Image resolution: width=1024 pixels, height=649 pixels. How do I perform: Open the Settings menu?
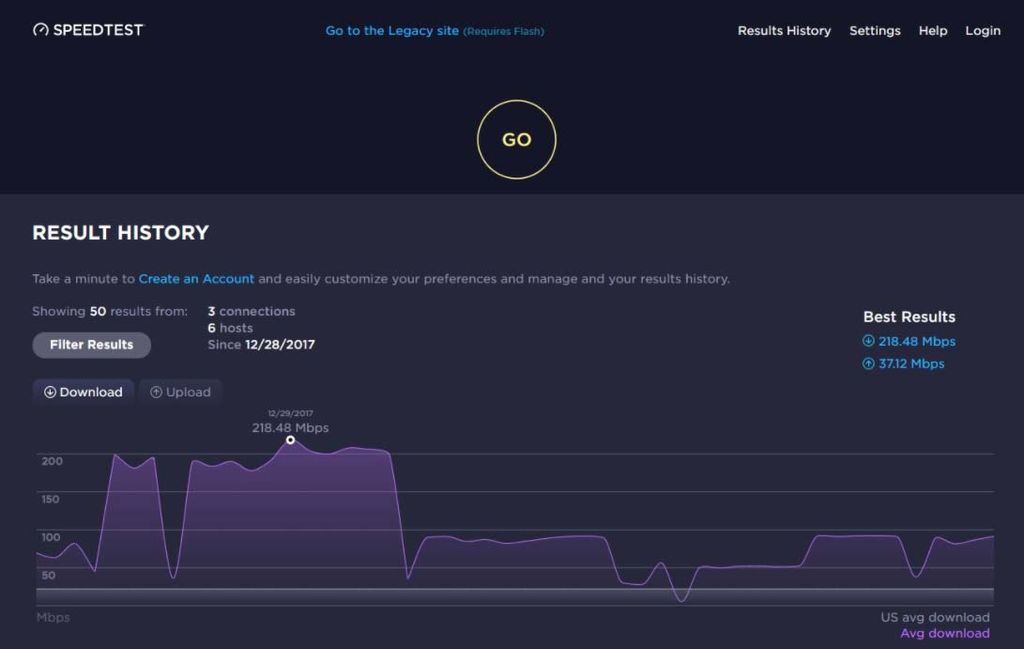875,31
